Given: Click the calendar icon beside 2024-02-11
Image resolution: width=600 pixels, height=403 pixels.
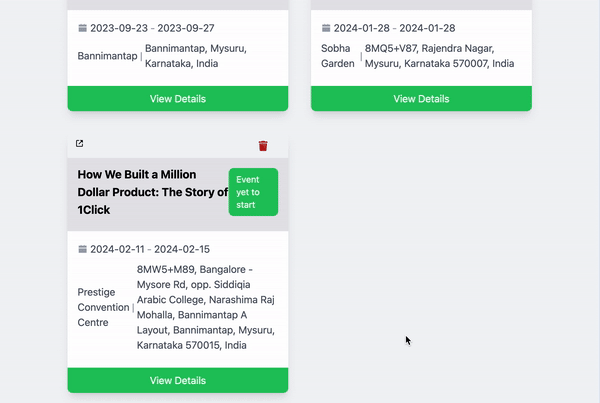Looking at the screenshot, I should click(82, 249).
